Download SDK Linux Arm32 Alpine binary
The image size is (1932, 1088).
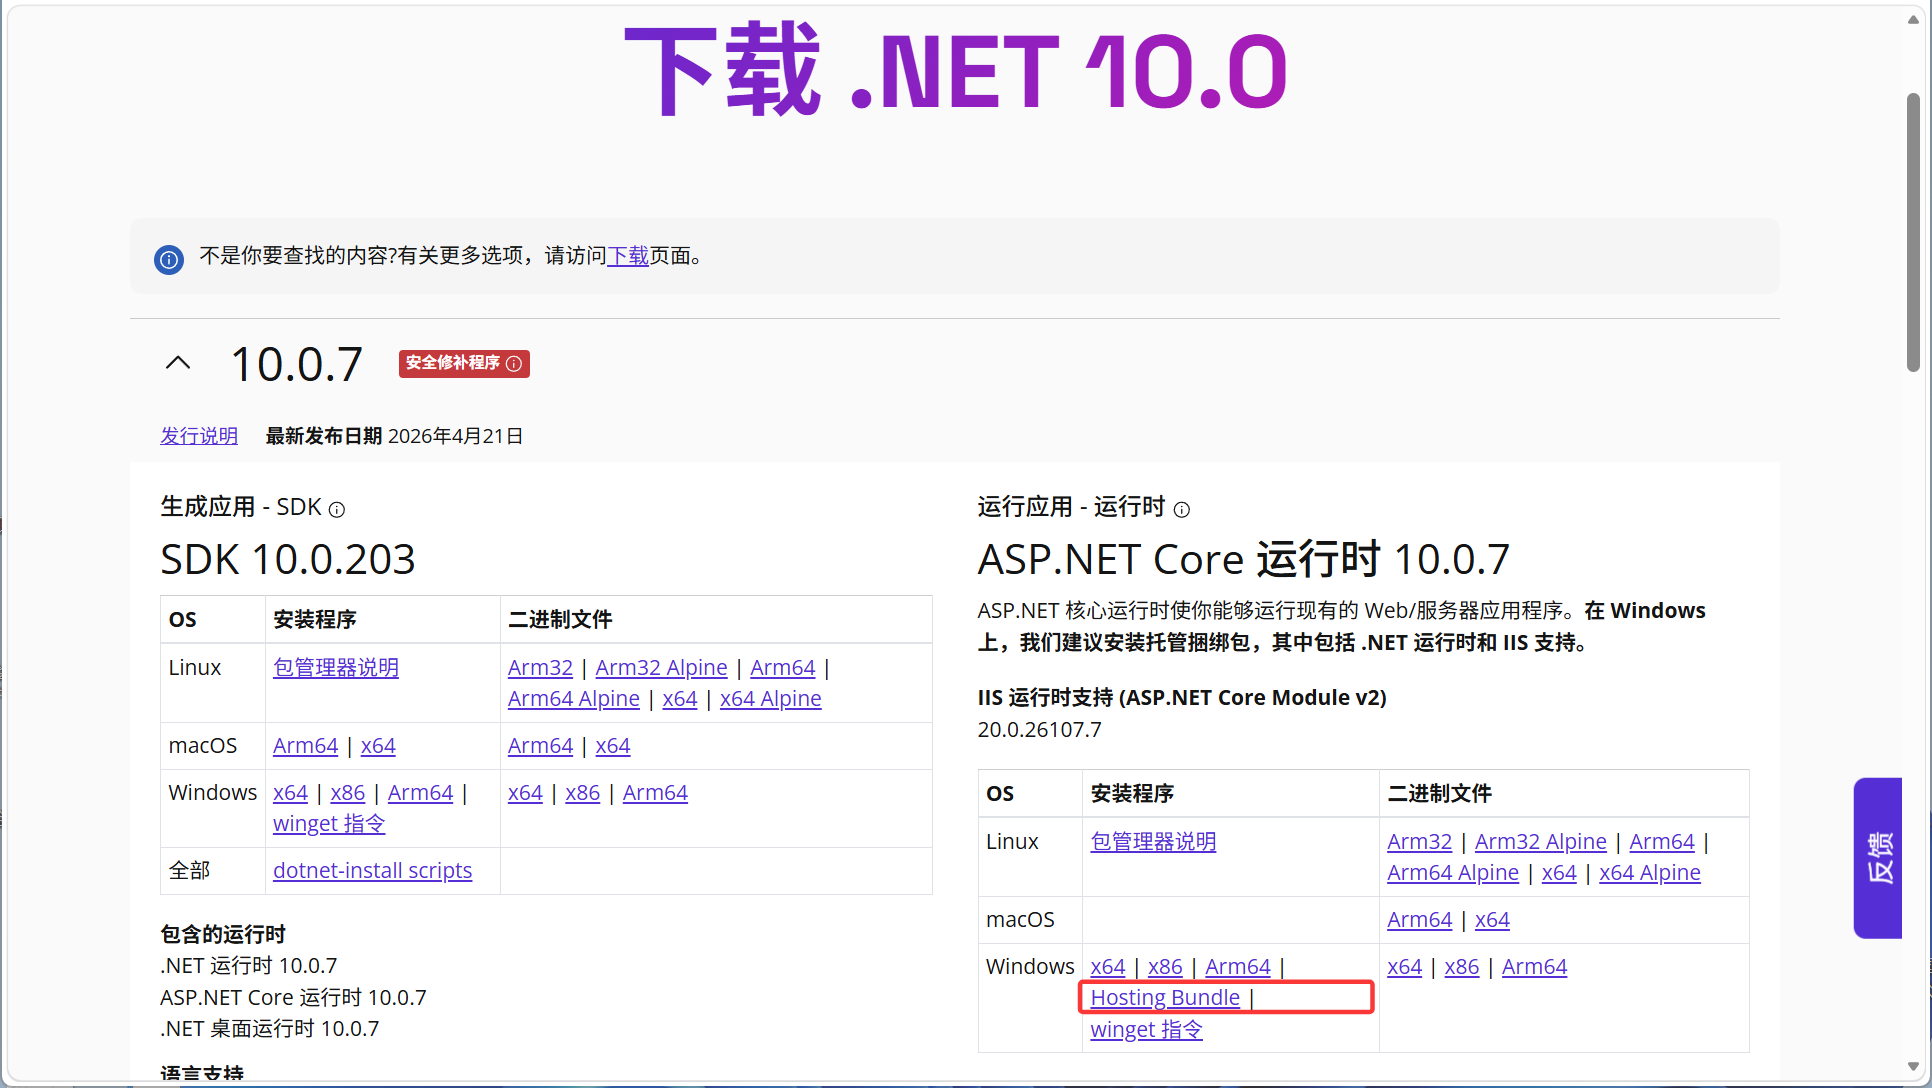(662, 667)
